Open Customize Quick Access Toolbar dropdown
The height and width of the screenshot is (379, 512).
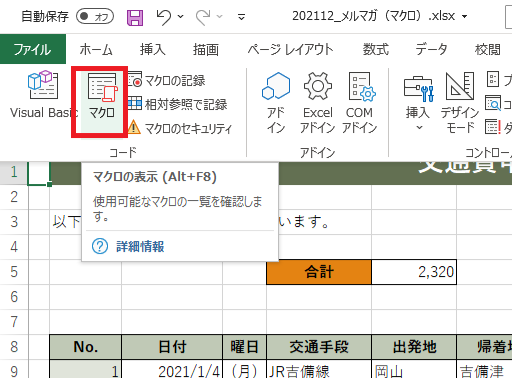tap(241, 17)
